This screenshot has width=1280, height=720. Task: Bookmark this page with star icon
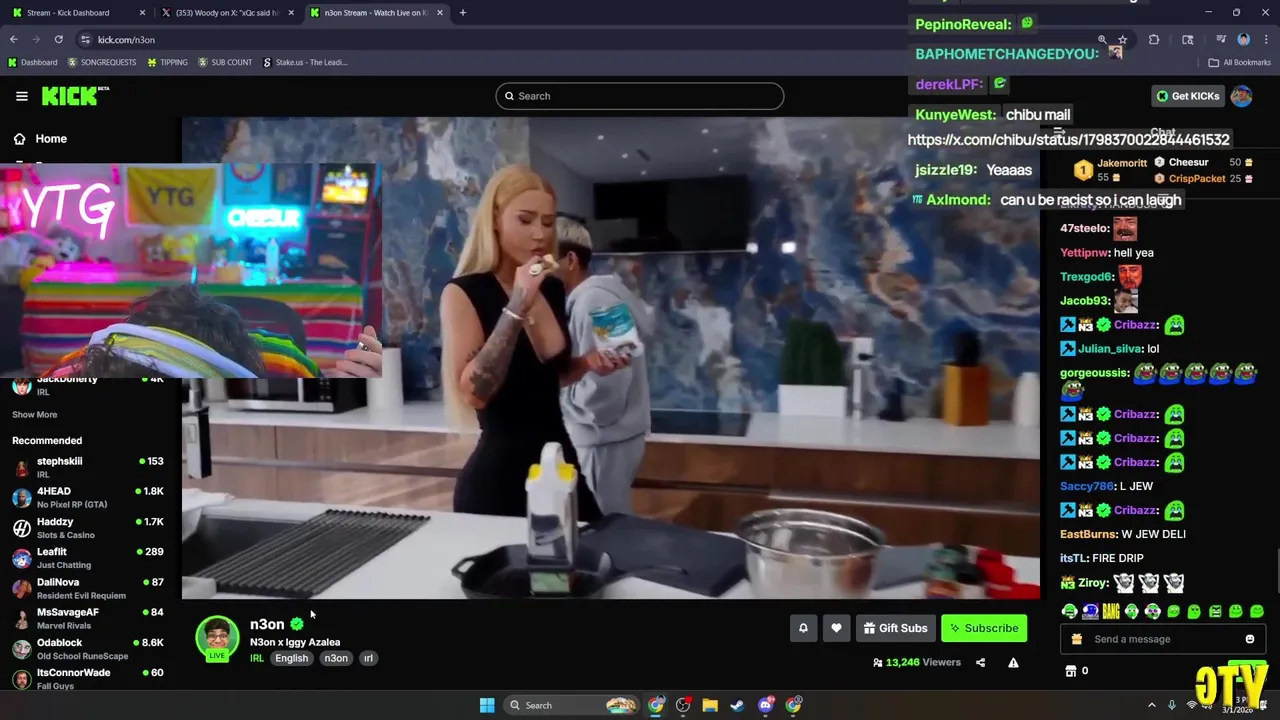click(x=1122, y=39)
